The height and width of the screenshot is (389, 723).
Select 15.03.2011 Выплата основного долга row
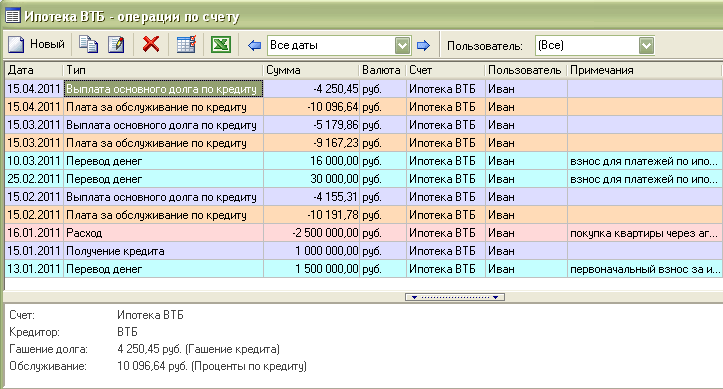pyautogui.click(x=363, y=125)
